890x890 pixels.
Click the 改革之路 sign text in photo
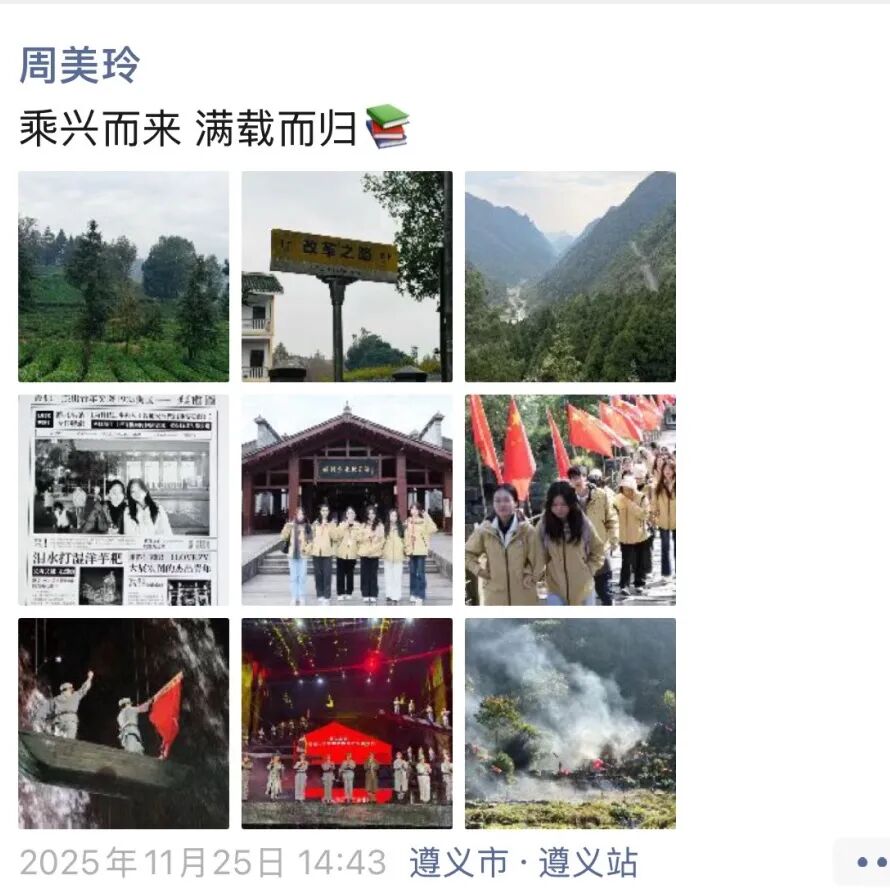click(x=334, y=254)
